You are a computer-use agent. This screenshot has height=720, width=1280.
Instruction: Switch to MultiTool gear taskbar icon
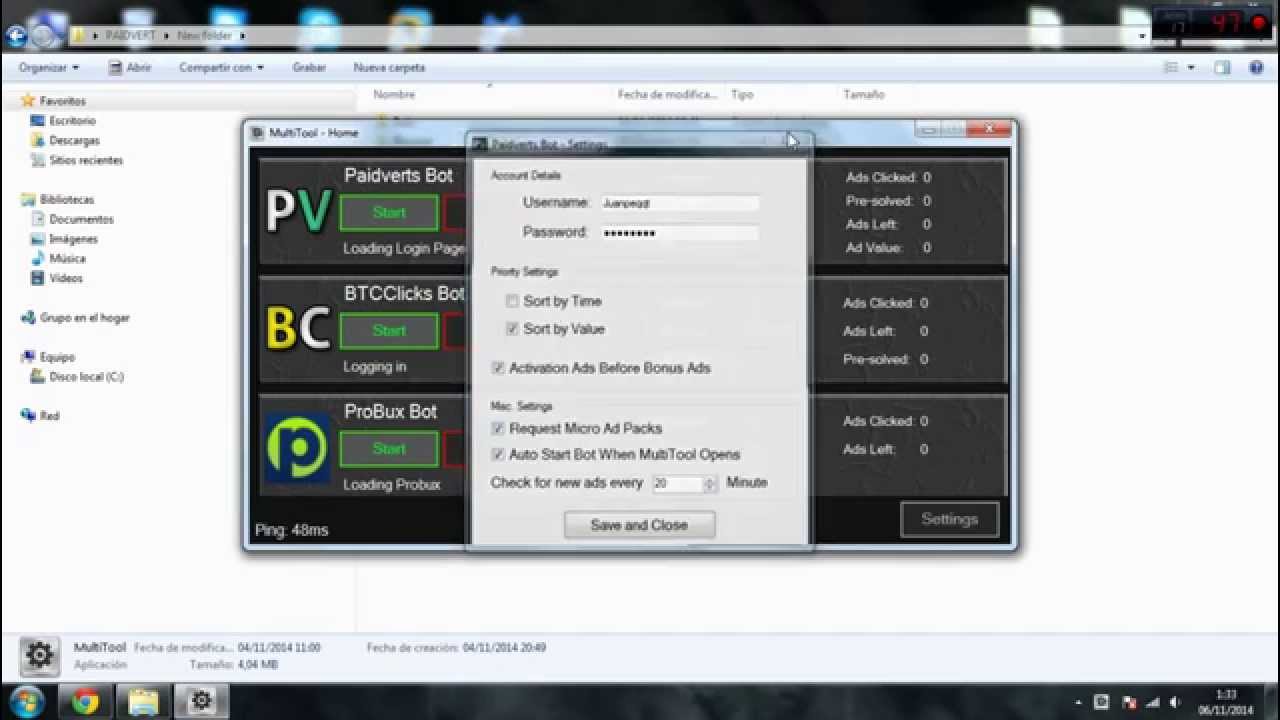pos(201,701)
